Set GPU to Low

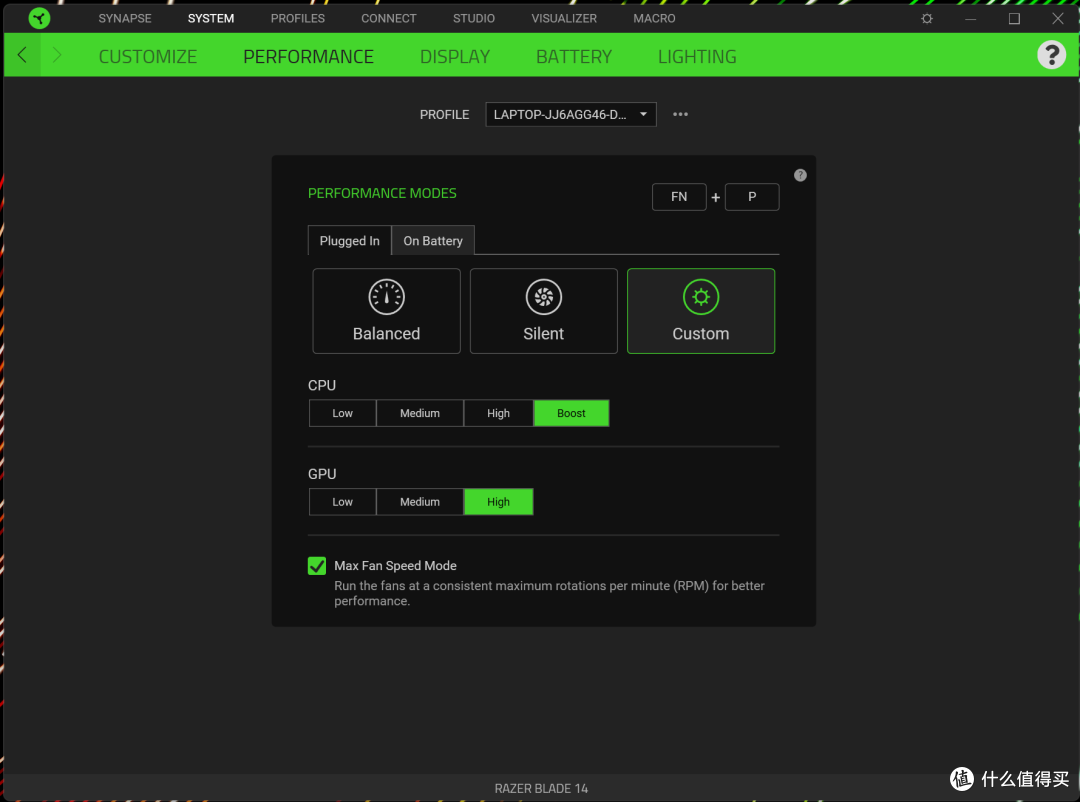click(x=342, y=502)
